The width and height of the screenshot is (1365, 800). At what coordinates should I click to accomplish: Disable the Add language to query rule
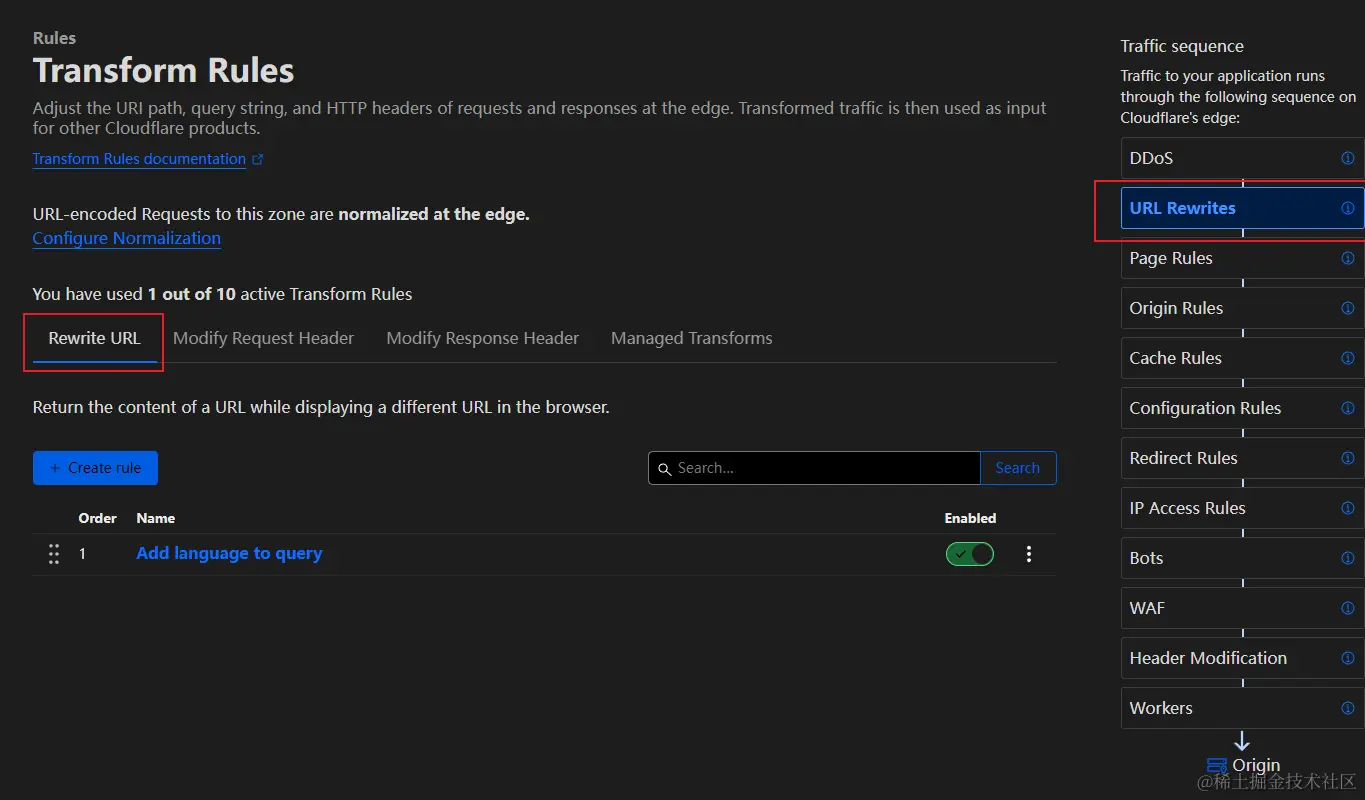(x=969, y=554)
